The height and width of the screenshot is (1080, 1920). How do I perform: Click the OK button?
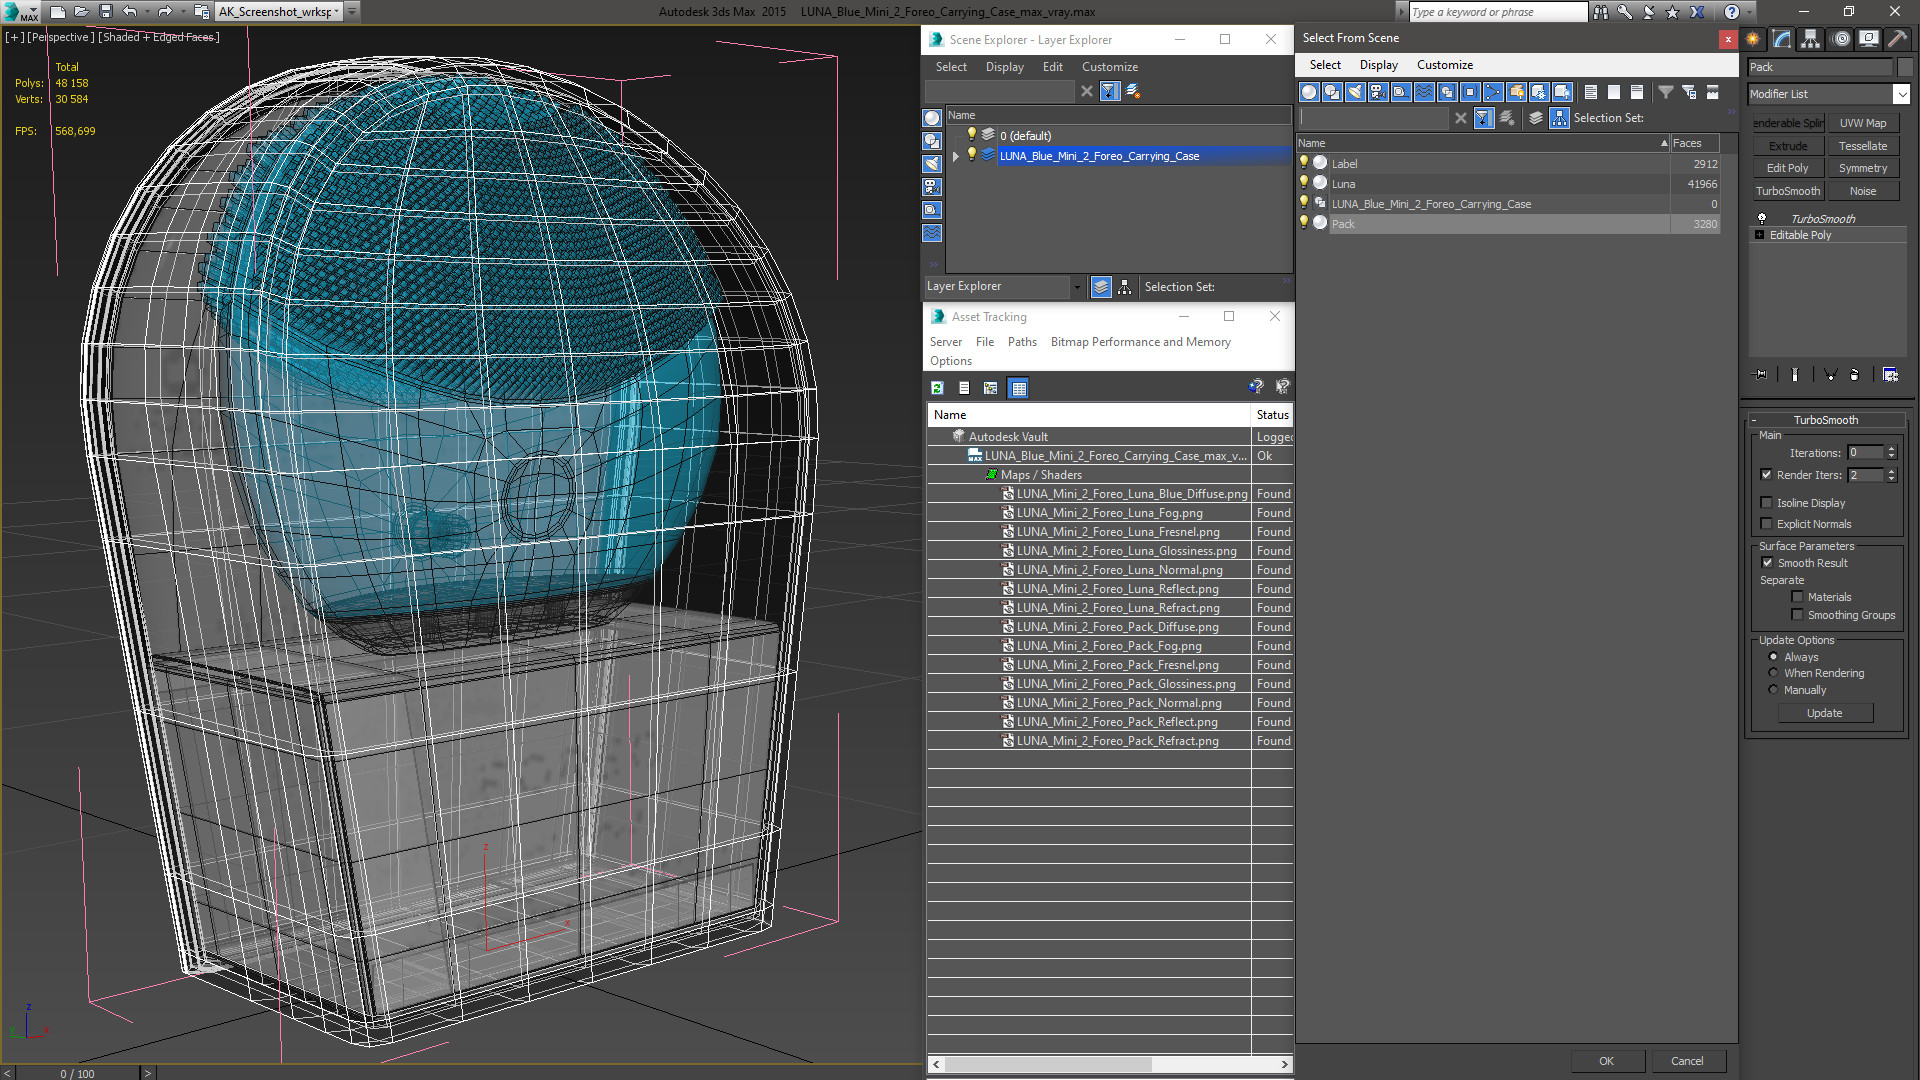point(1606,1061)
